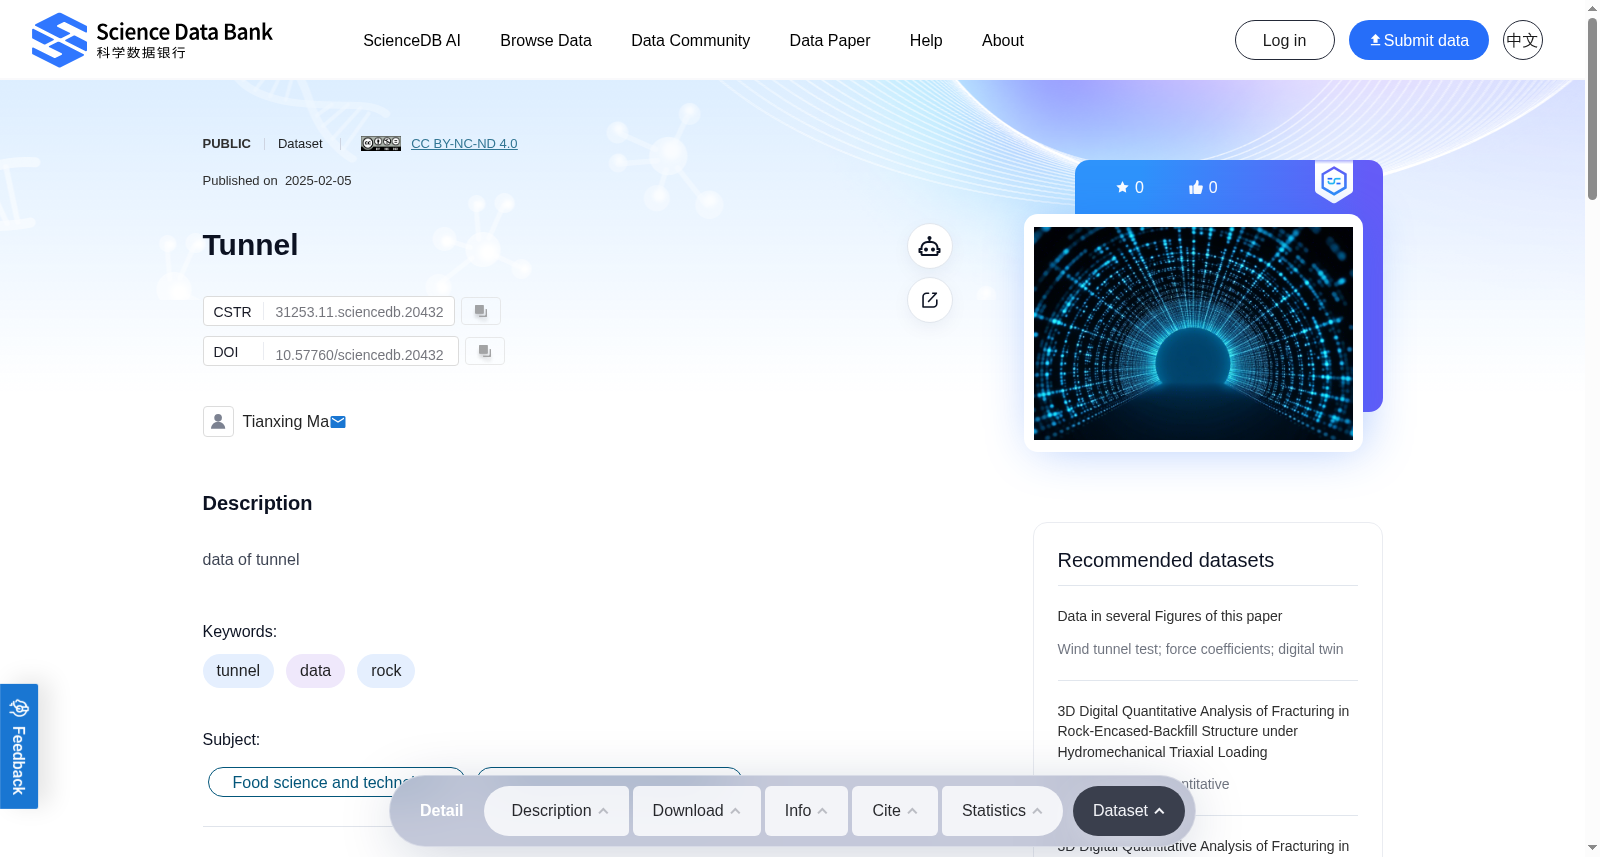
Task: Click the Submit data button
Action: coord(1419,40)
